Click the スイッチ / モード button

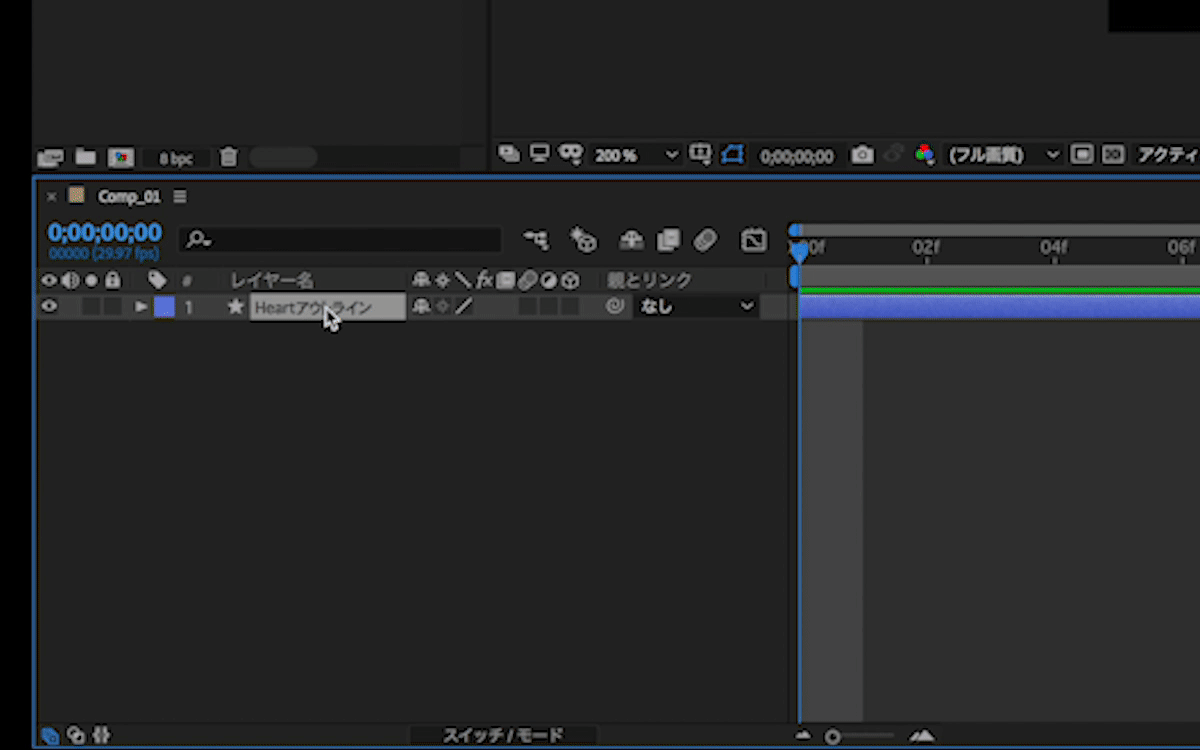tap(503, 736)
